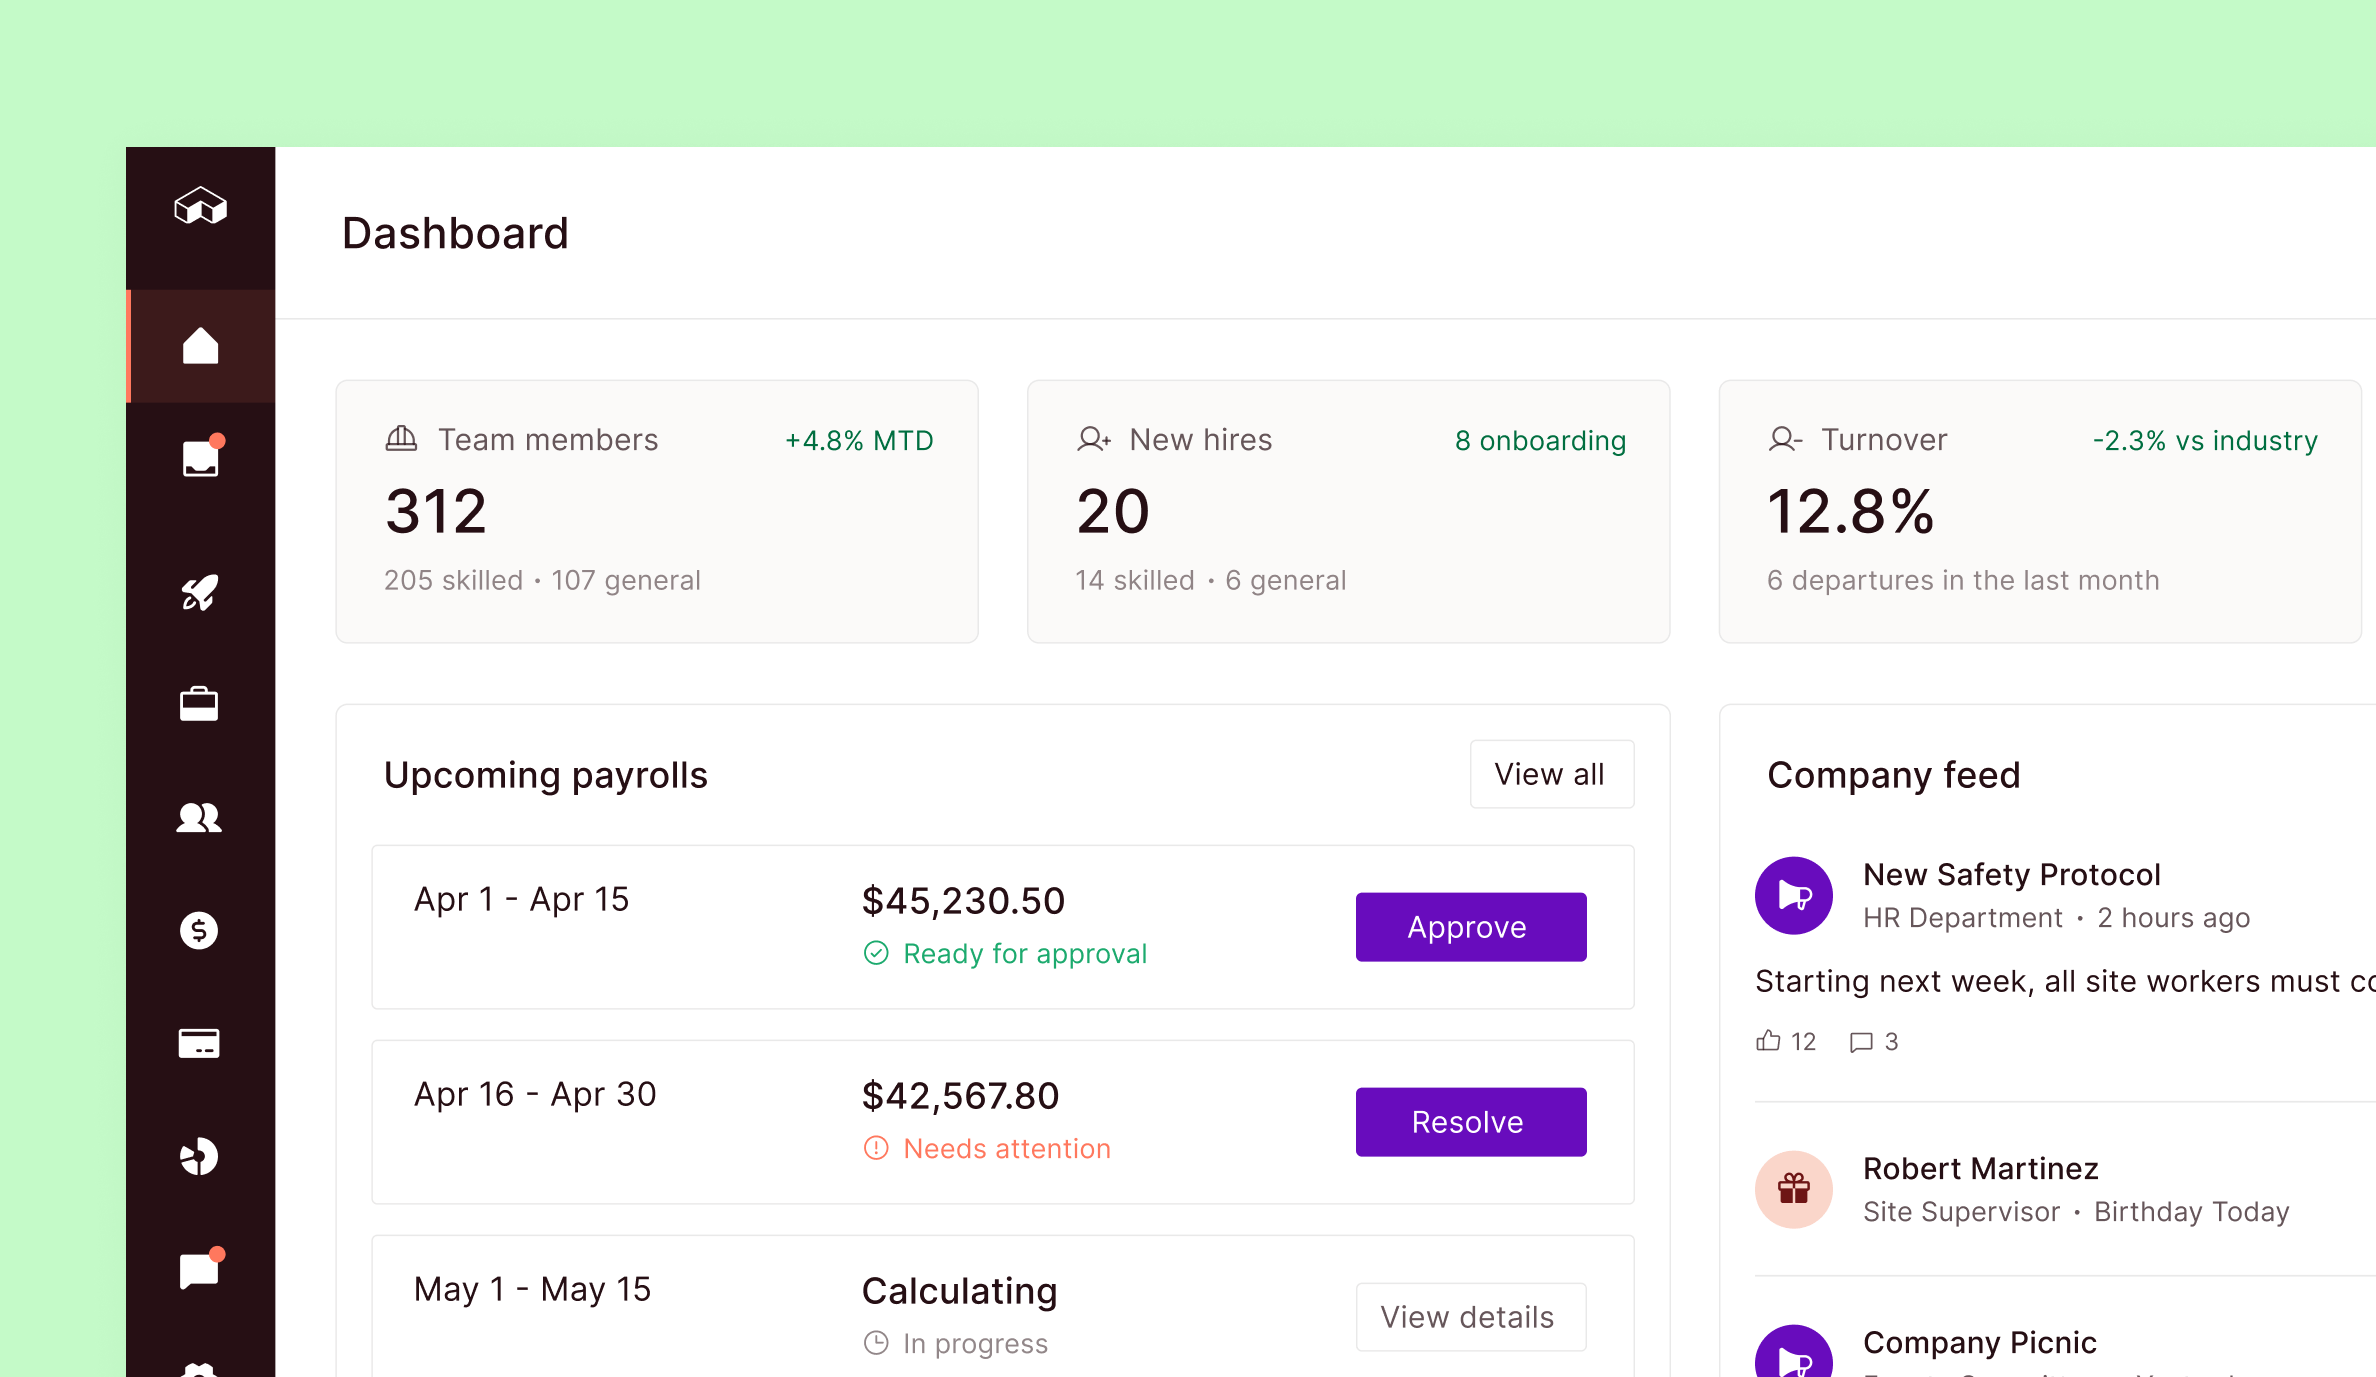View details of the May 1 - May 15 payroll

(1470, 1316)
